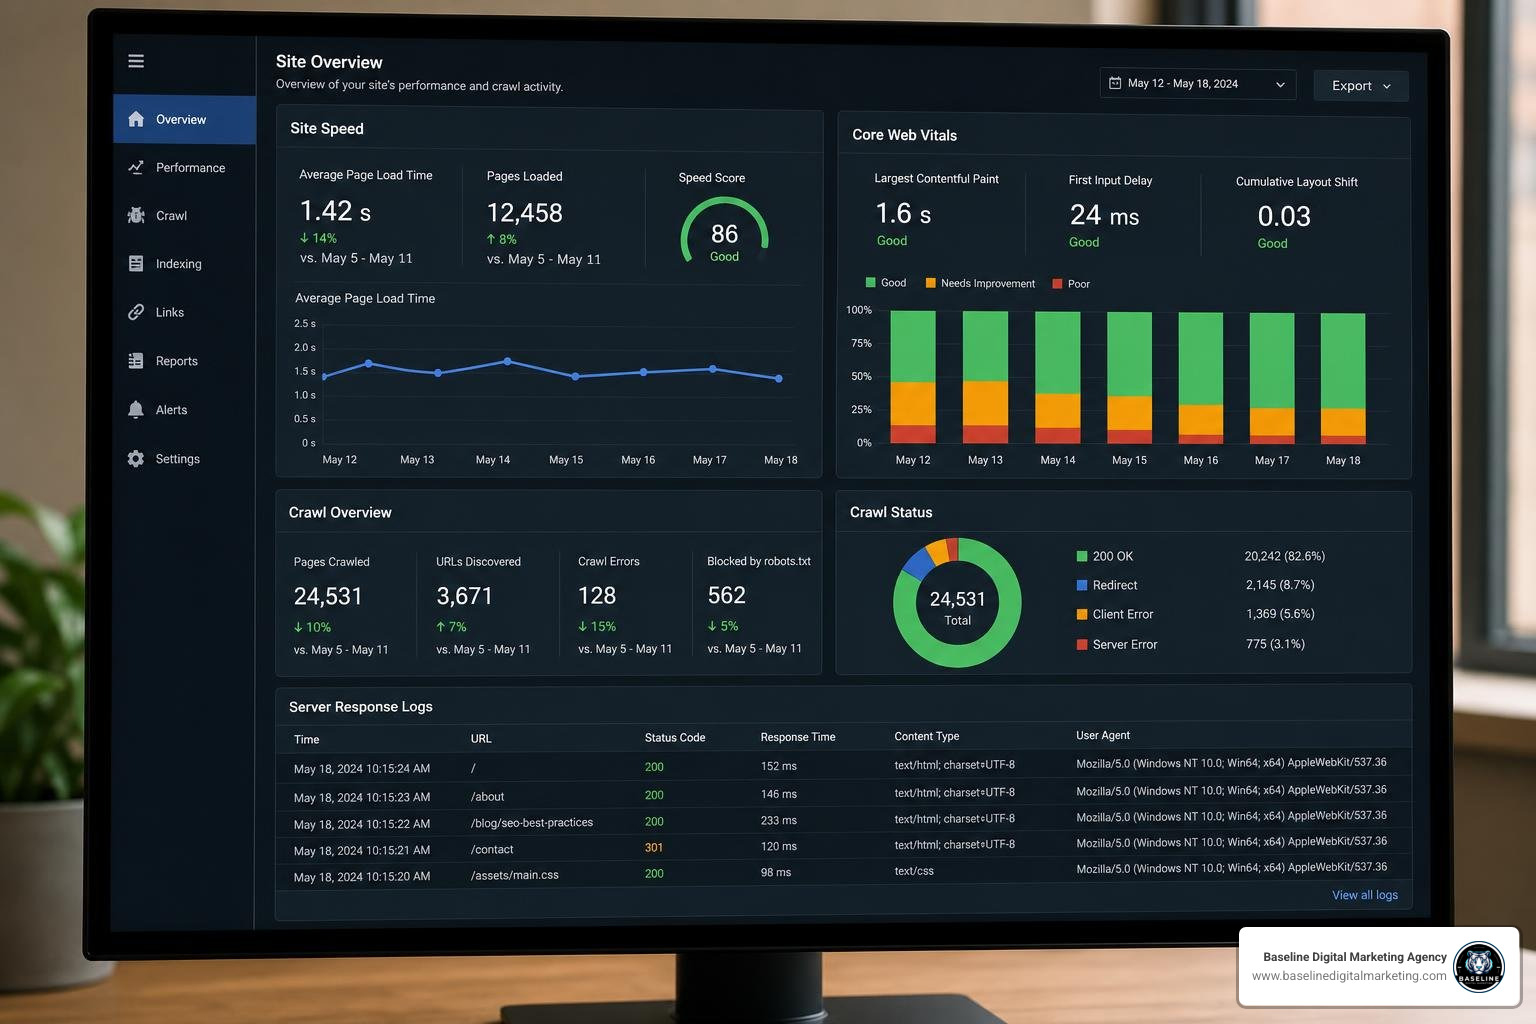The image size is (1536, 1024).
Task: Click the Cumulative Layout Shift 0.03 value
Action: click(x=1284, y=216)
